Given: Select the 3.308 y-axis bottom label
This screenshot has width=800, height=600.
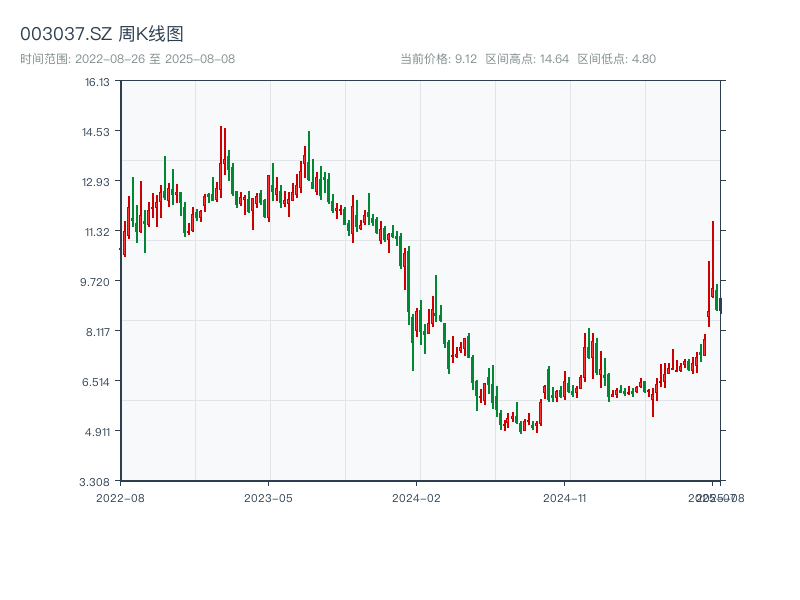Looking at the screenshot, I should (97, 482).
